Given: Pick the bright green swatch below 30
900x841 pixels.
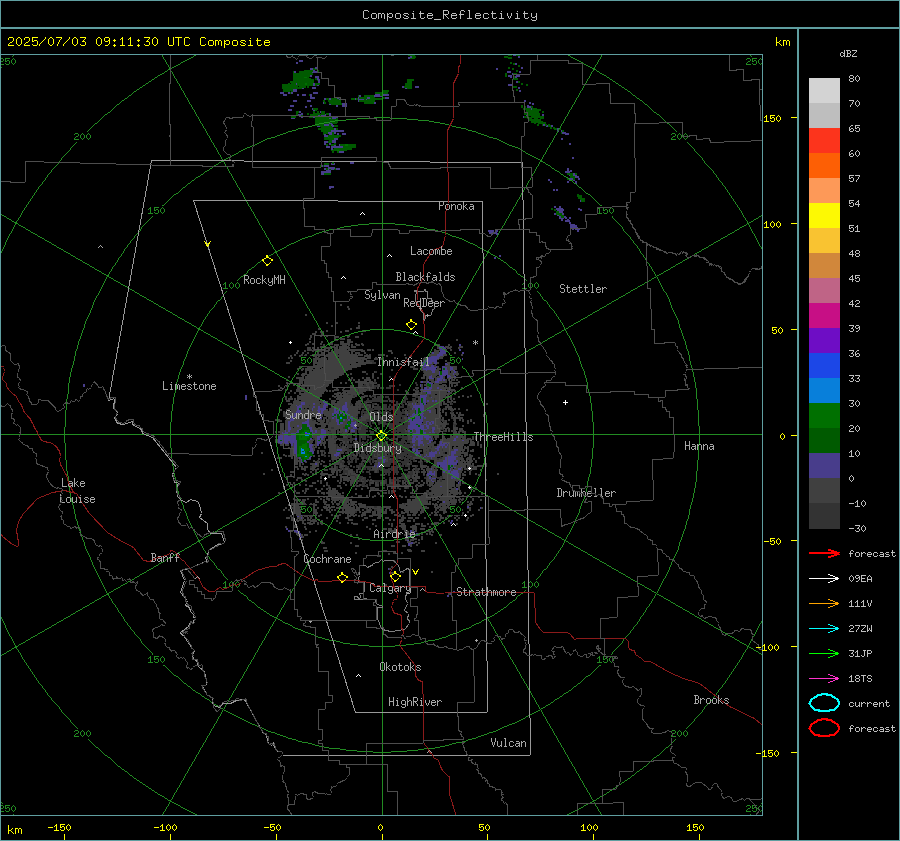Looking at the screenshot, I should click(824, 416).
